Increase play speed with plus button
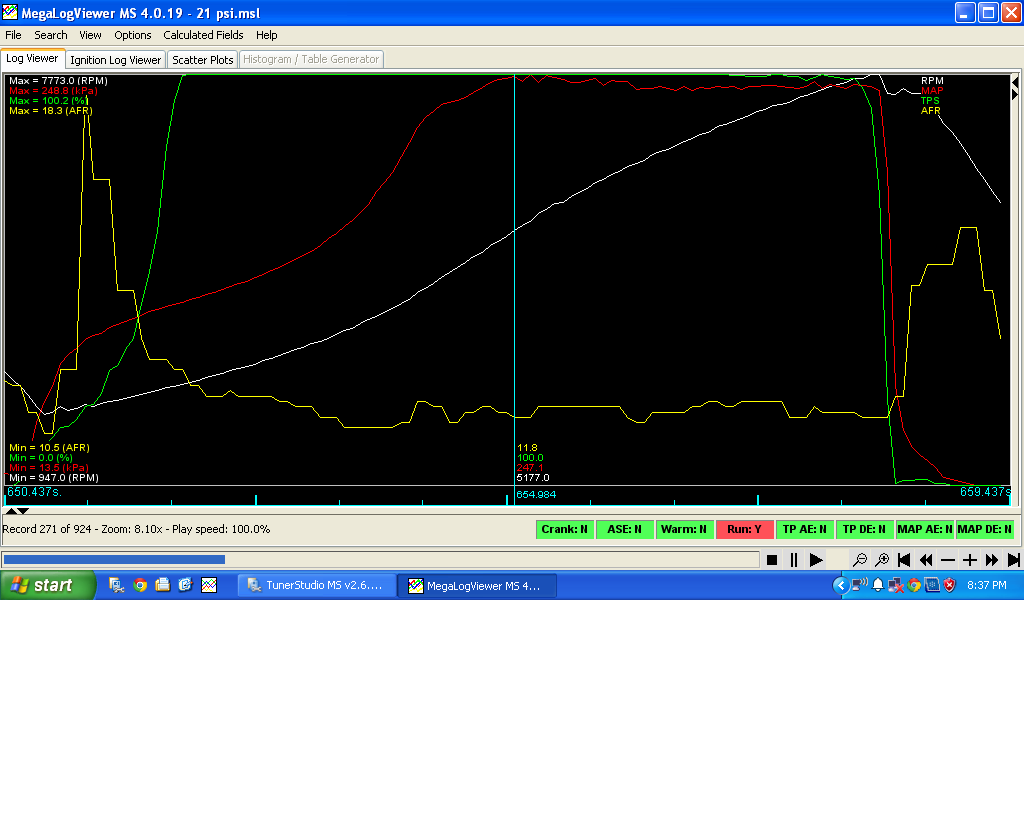Screen dimensions: 1024x840 pyautogui.click(x=969, y=560)
